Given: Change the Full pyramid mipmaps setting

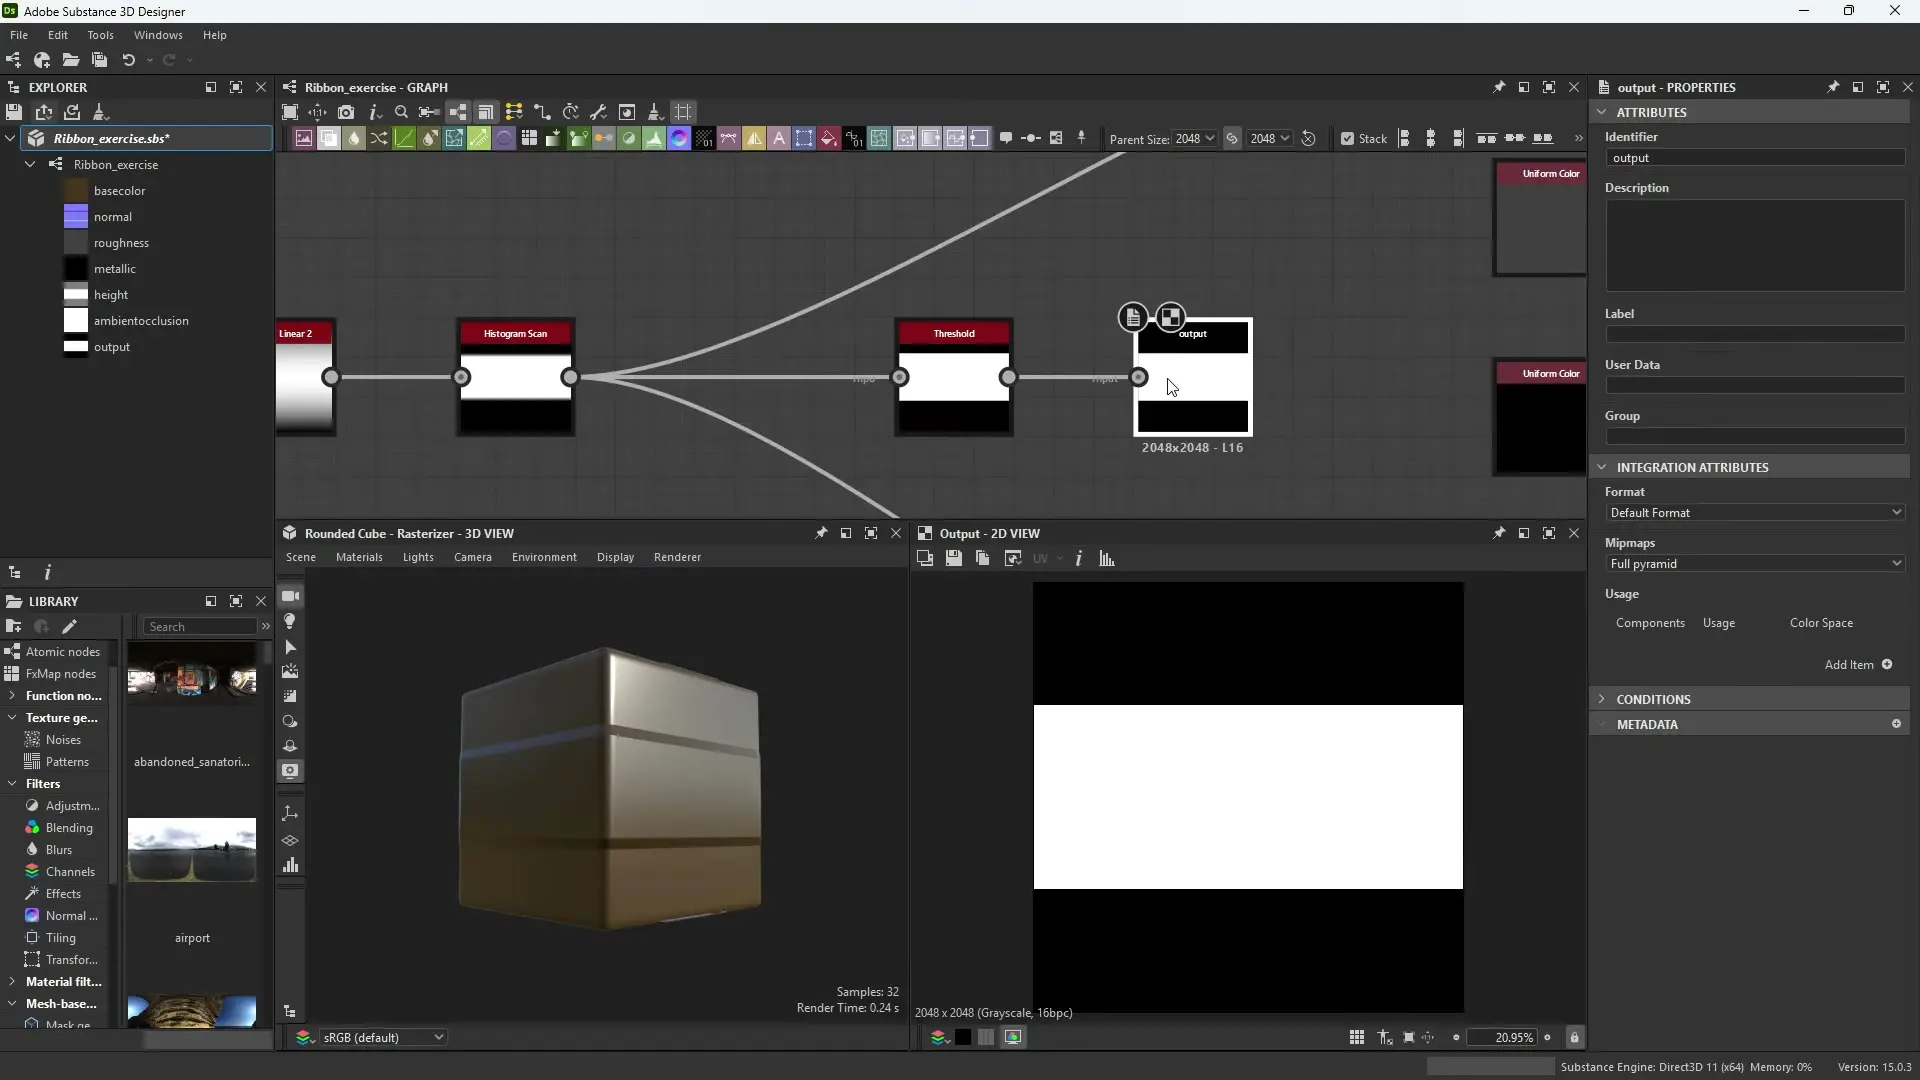Looking at the screenshot, I should click(1755, 563).
